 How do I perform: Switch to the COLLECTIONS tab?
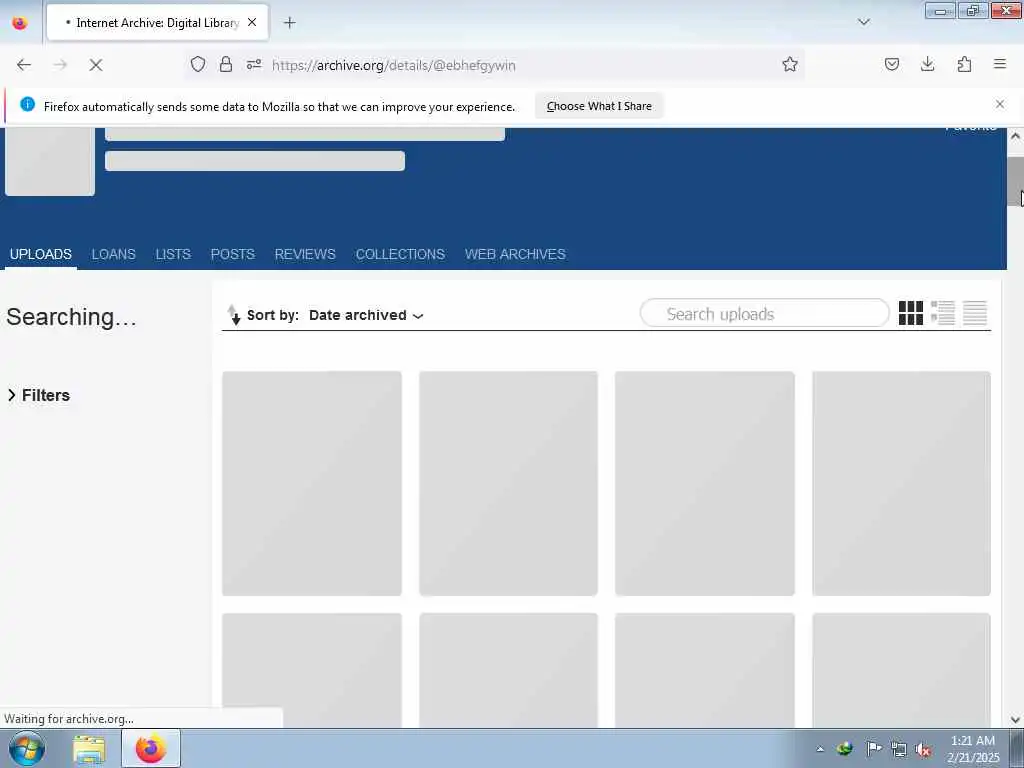point(400,254)
